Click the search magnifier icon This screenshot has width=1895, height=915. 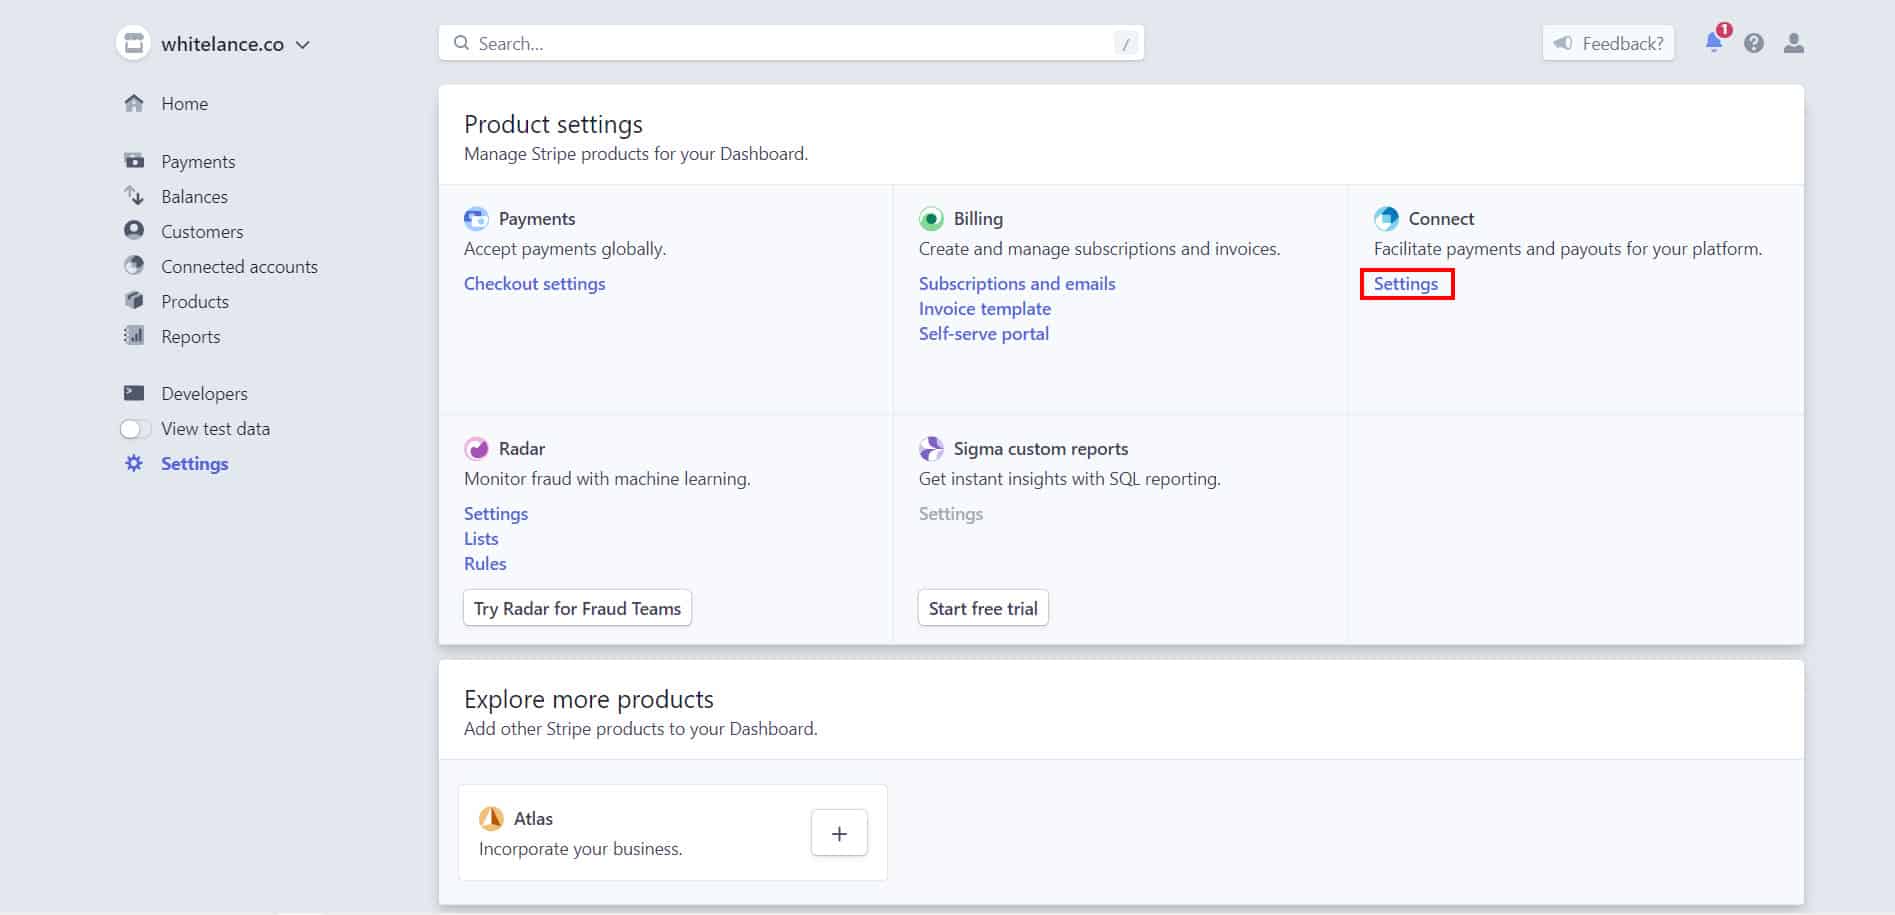(x=461, y=43)
